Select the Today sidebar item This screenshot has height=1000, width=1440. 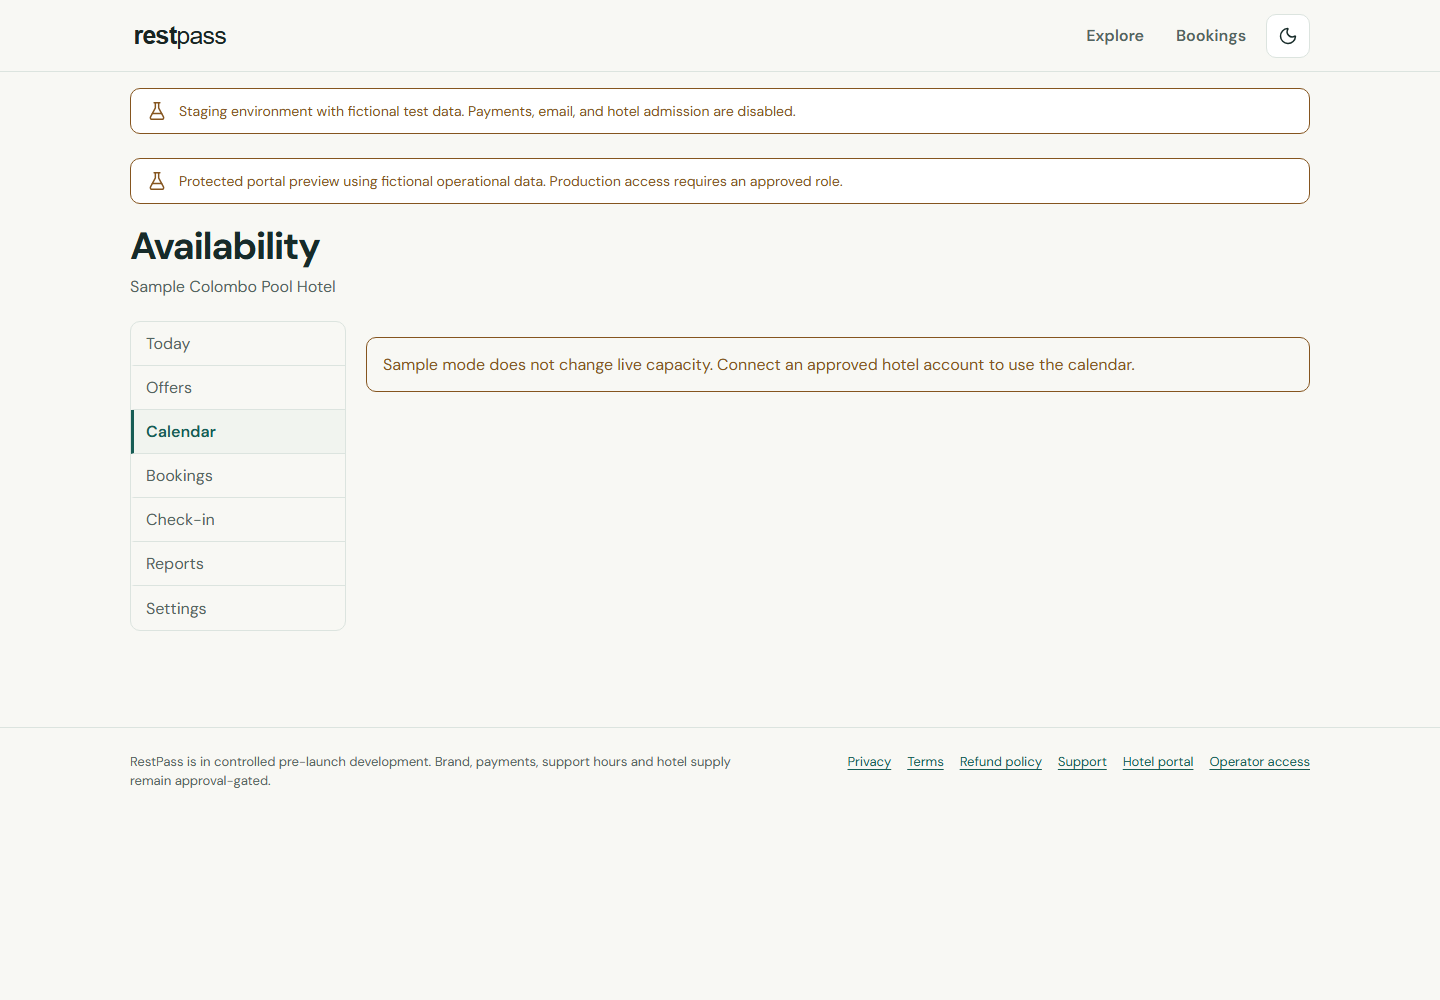click(238, 344)
